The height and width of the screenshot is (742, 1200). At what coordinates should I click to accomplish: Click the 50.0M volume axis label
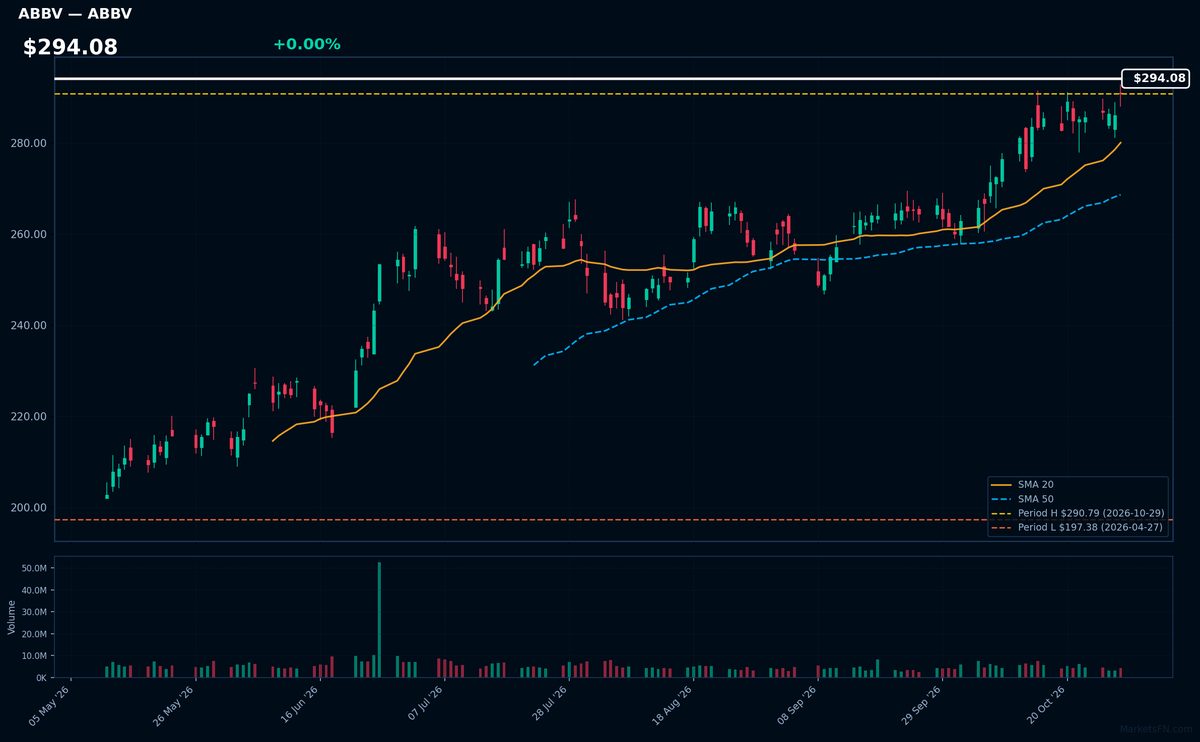(34, 568)
